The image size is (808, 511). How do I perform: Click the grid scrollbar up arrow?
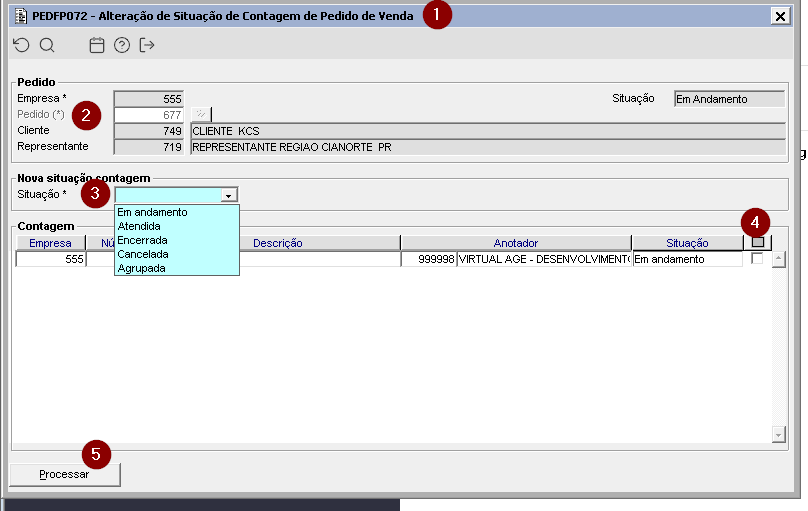[x=779, y=259]
